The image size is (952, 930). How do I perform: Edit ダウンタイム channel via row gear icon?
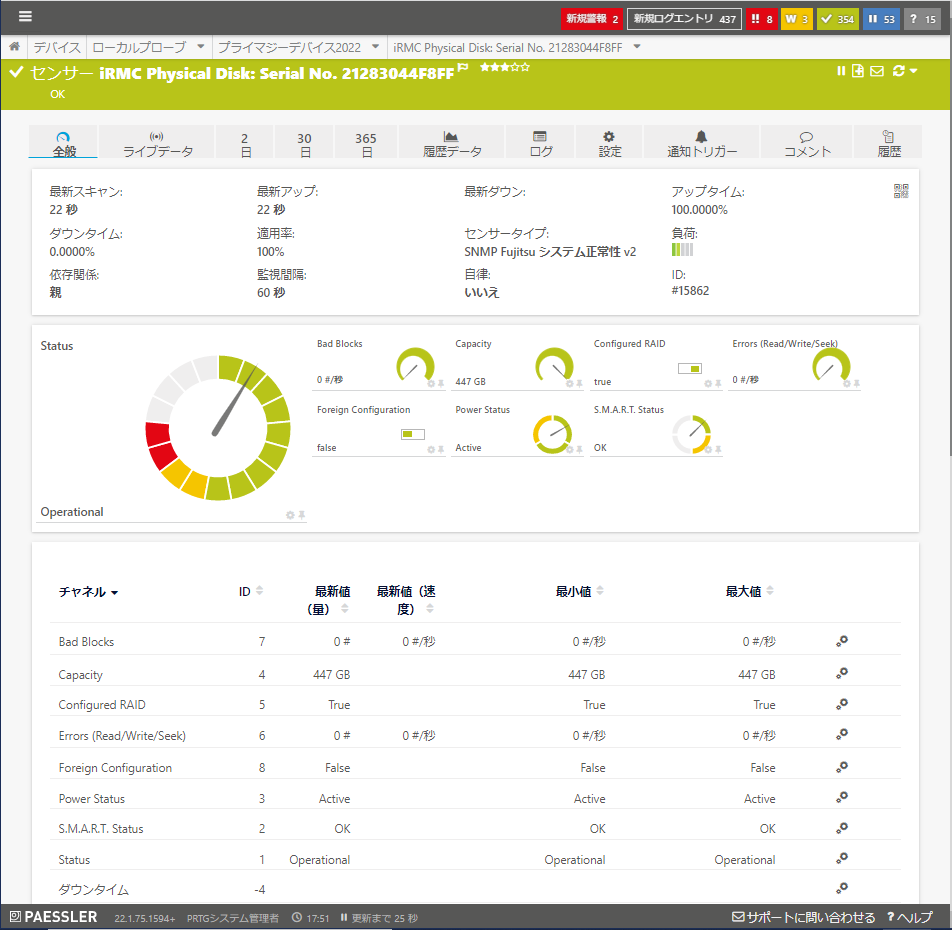[842, 888]
